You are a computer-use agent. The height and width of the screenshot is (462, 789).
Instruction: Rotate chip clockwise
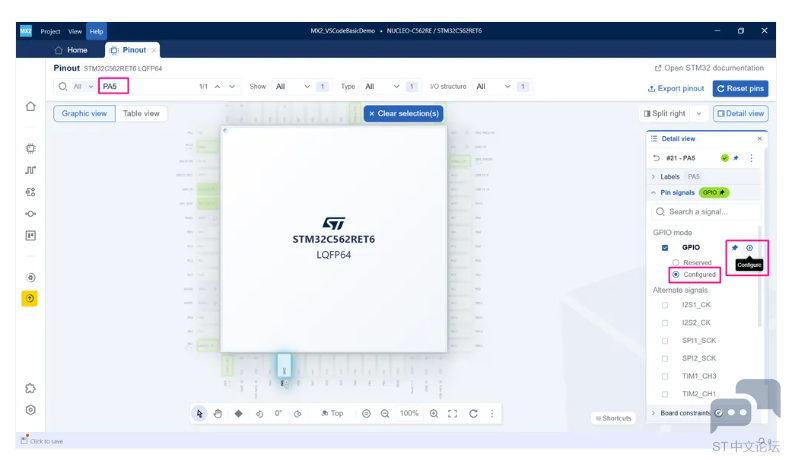point(297,414)
